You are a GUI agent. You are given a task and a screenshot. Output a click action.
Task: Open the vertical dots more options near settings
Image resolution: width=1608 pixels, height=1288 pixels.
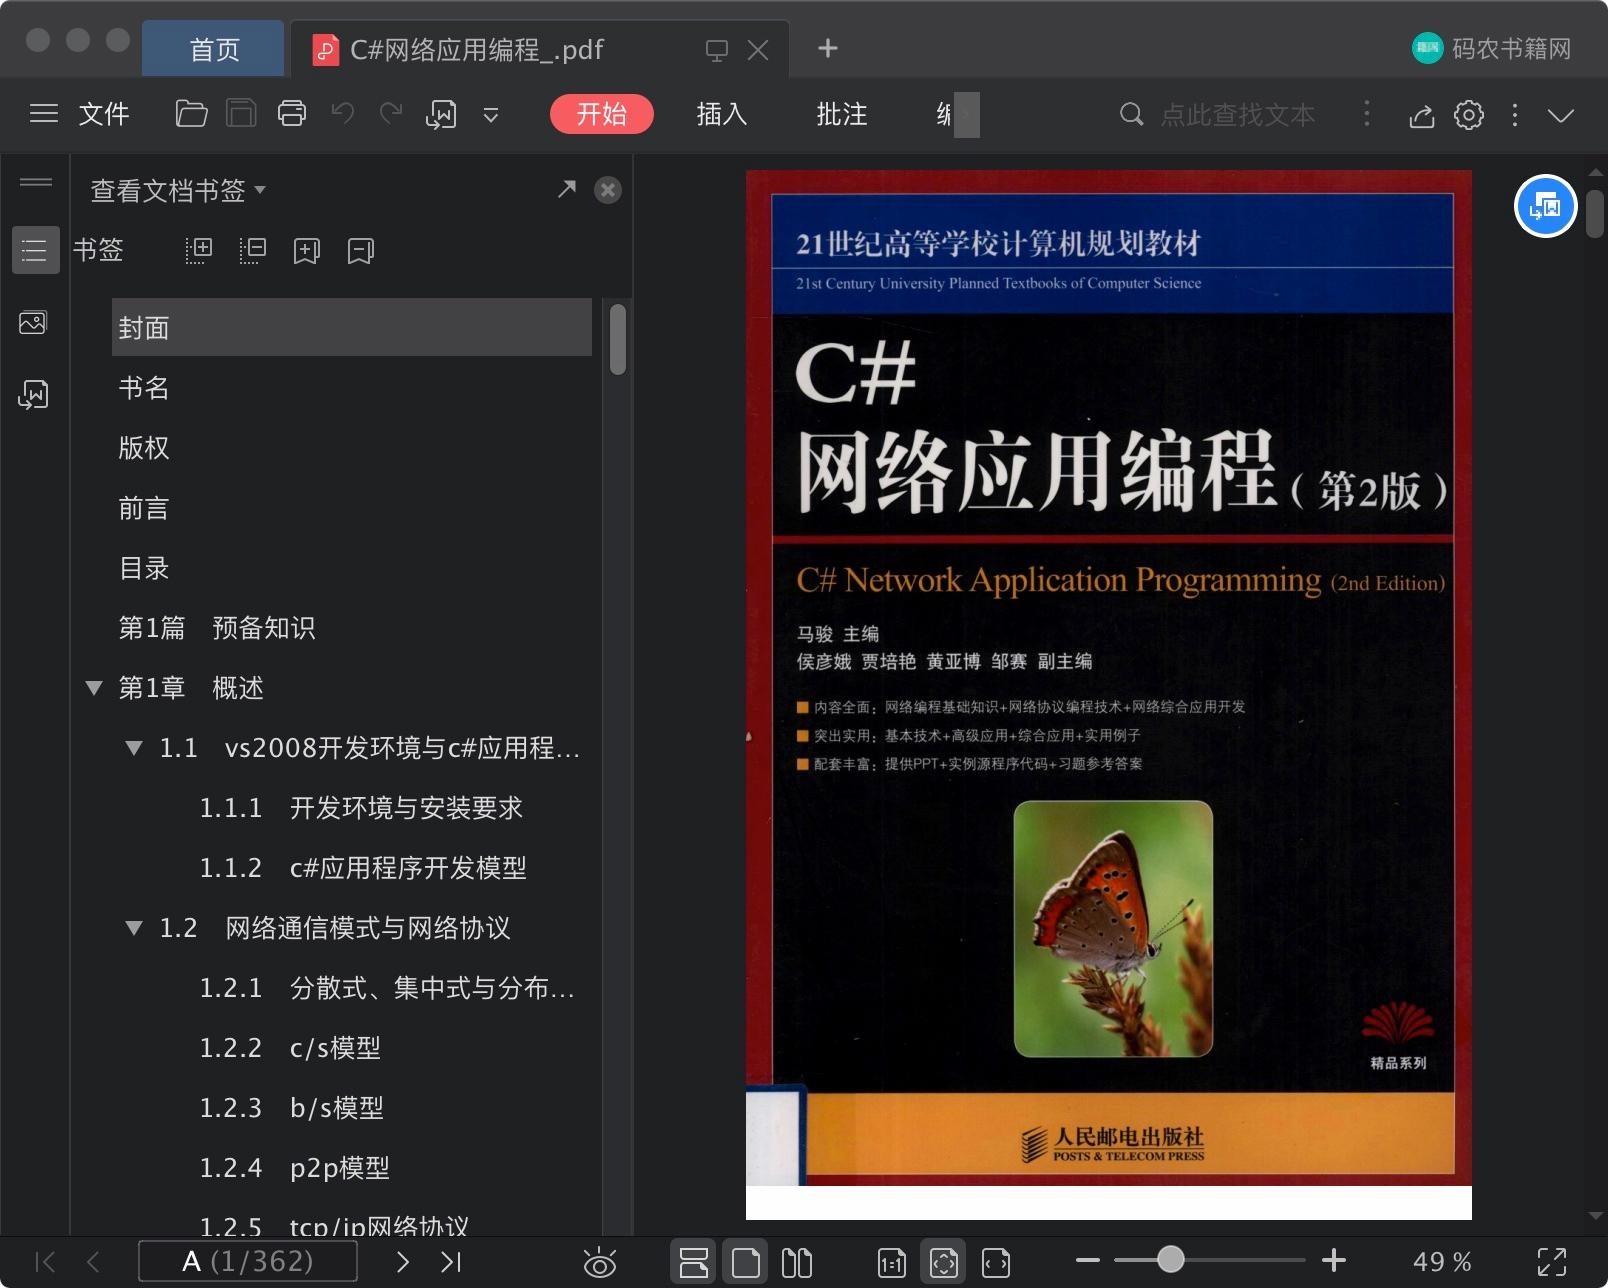1515,115
